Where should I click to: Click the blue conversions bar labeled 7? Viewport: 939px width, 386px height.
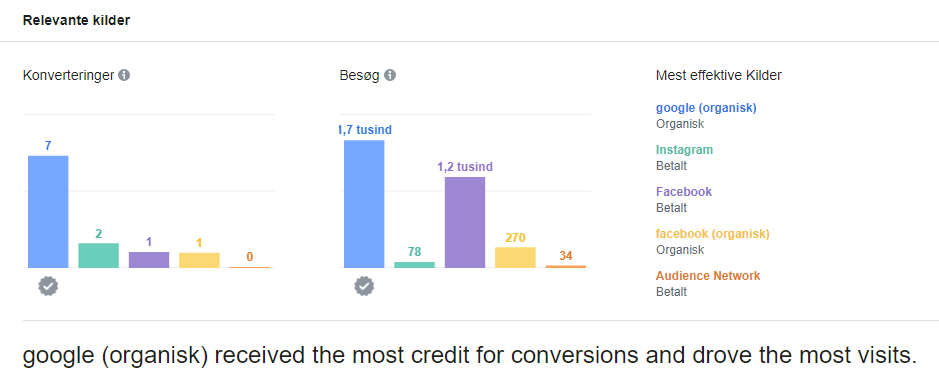point(49,212)
